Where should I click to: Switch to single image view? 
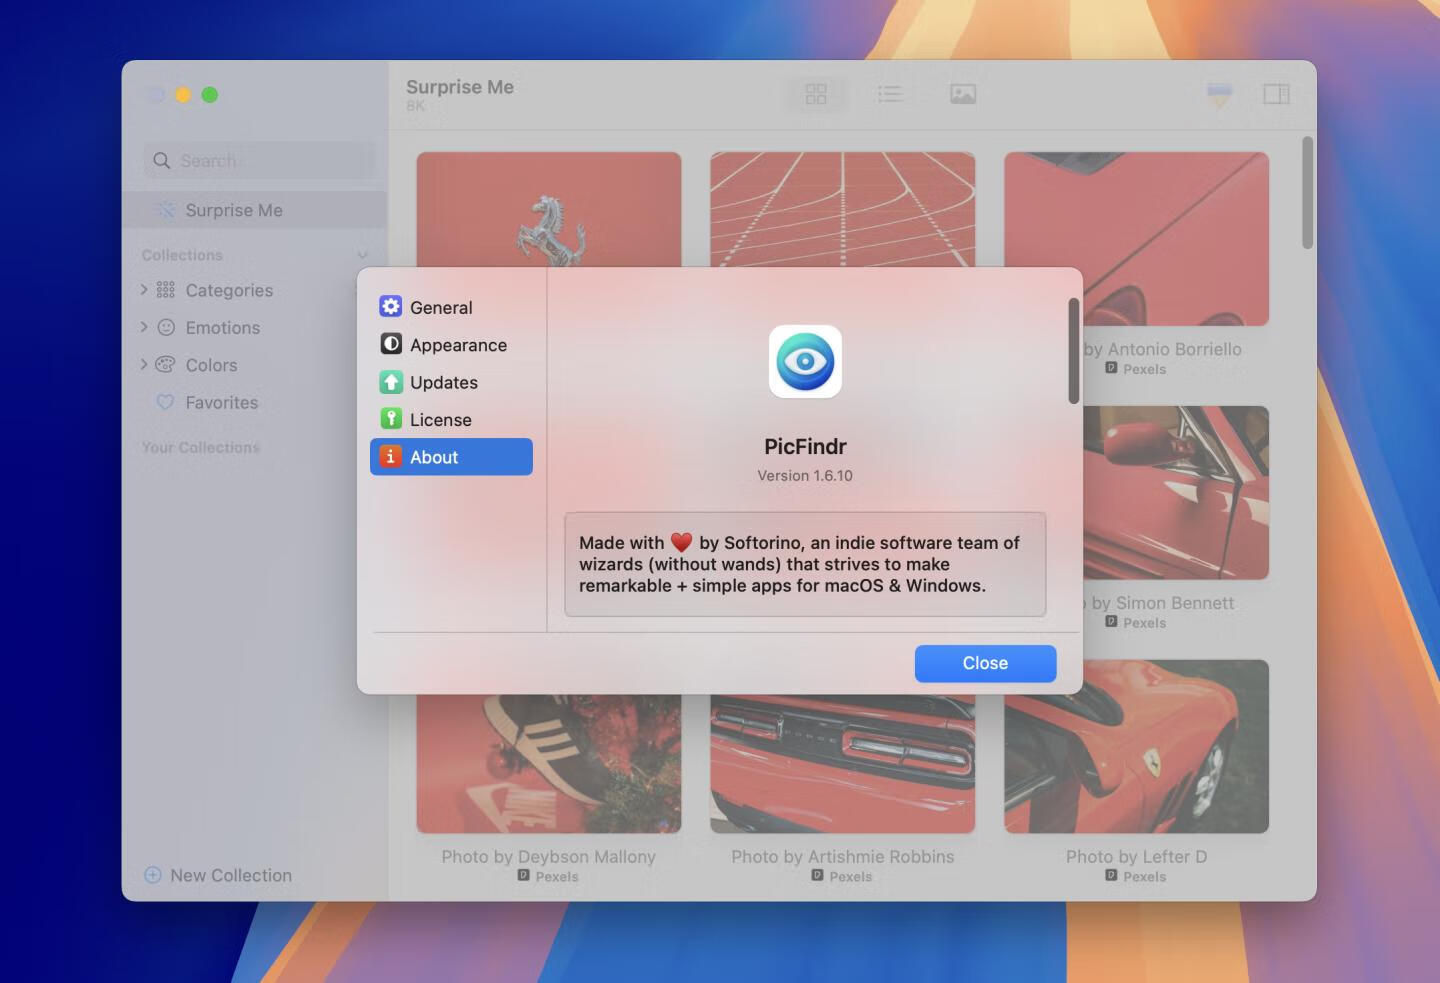coord(963,94)
